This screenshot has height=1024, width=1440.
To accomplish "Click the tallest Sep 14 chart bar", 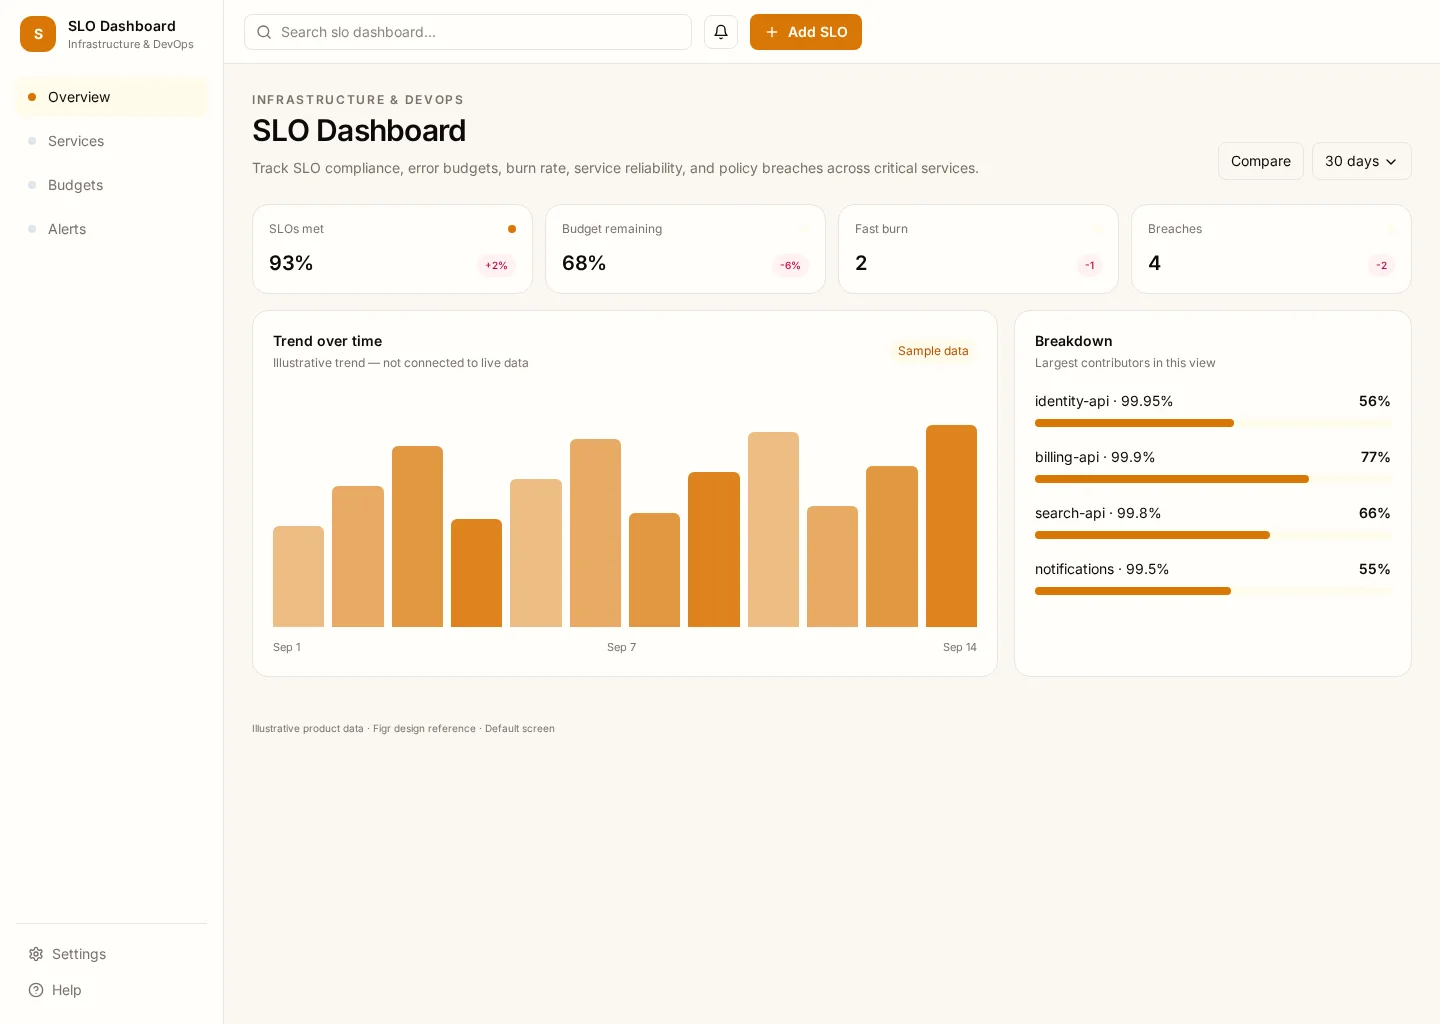I will (951, 526).
